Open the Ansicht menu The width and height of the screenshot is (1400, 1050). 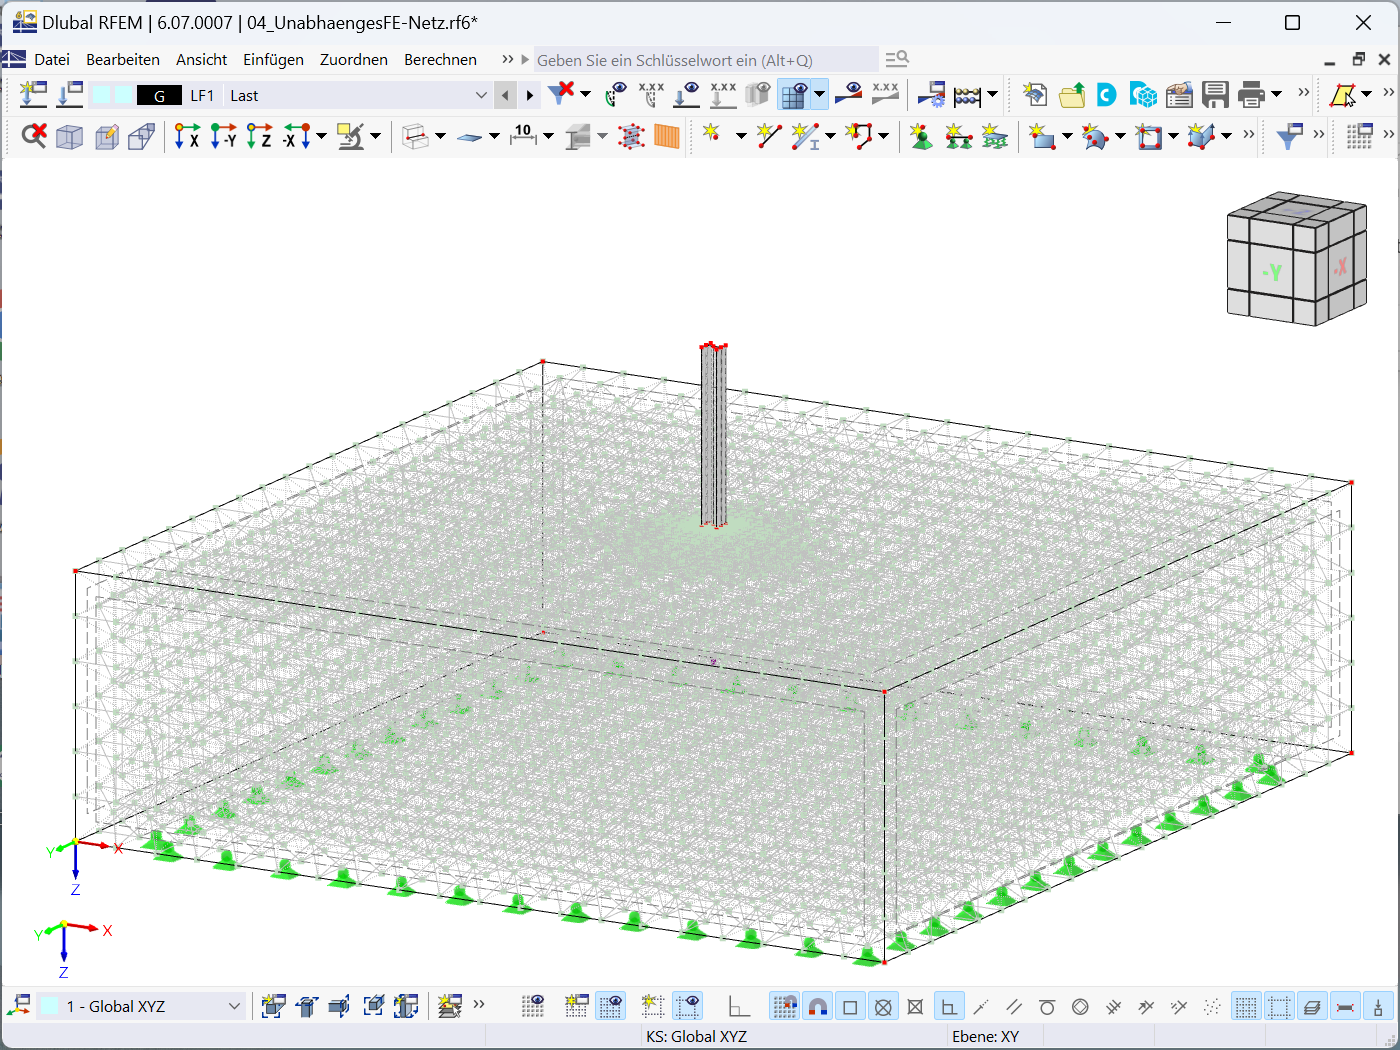(x=202, y=60)
